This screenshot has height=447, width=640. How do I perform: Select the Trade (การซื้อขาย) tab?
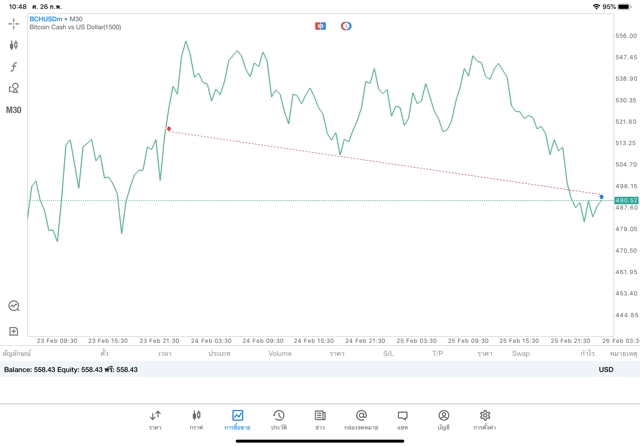(x=237, y=419)
